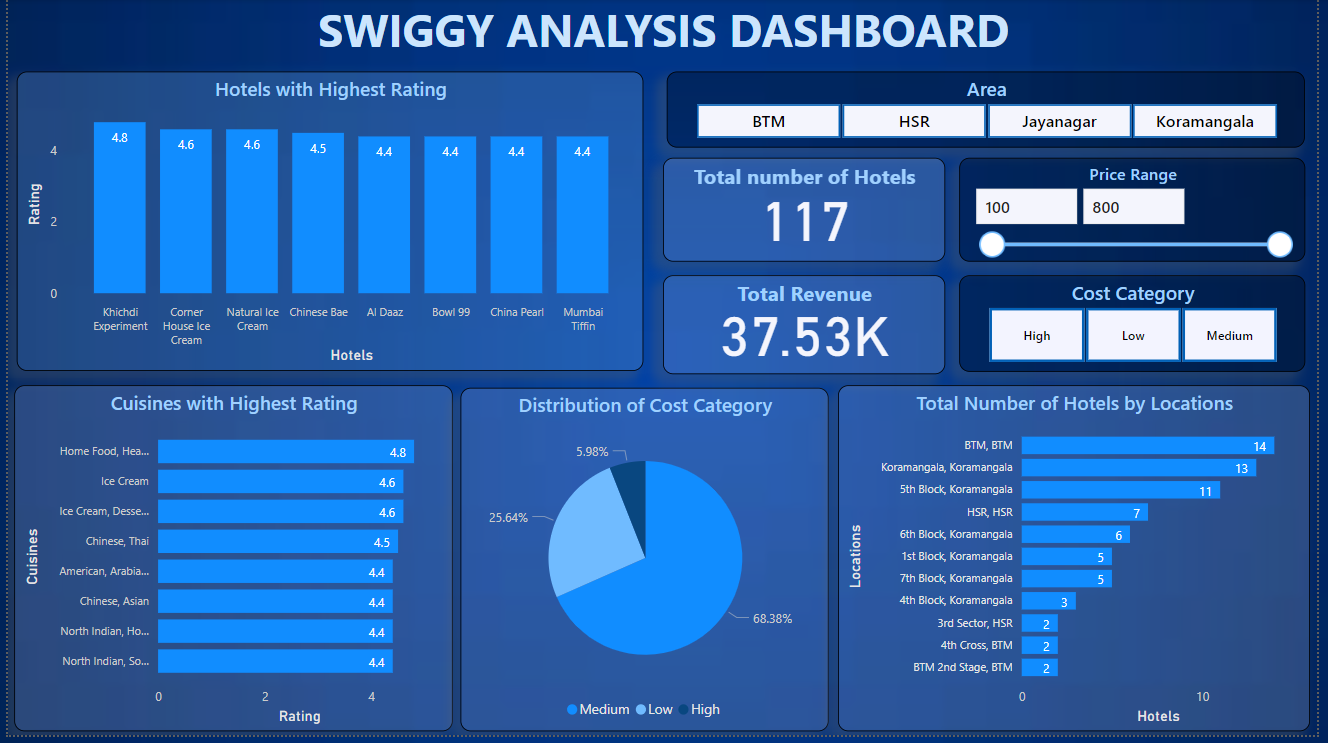Select HSR in the Area slicer
The height and width of the screenshot is (743, 1328).
tap(913, 120)
